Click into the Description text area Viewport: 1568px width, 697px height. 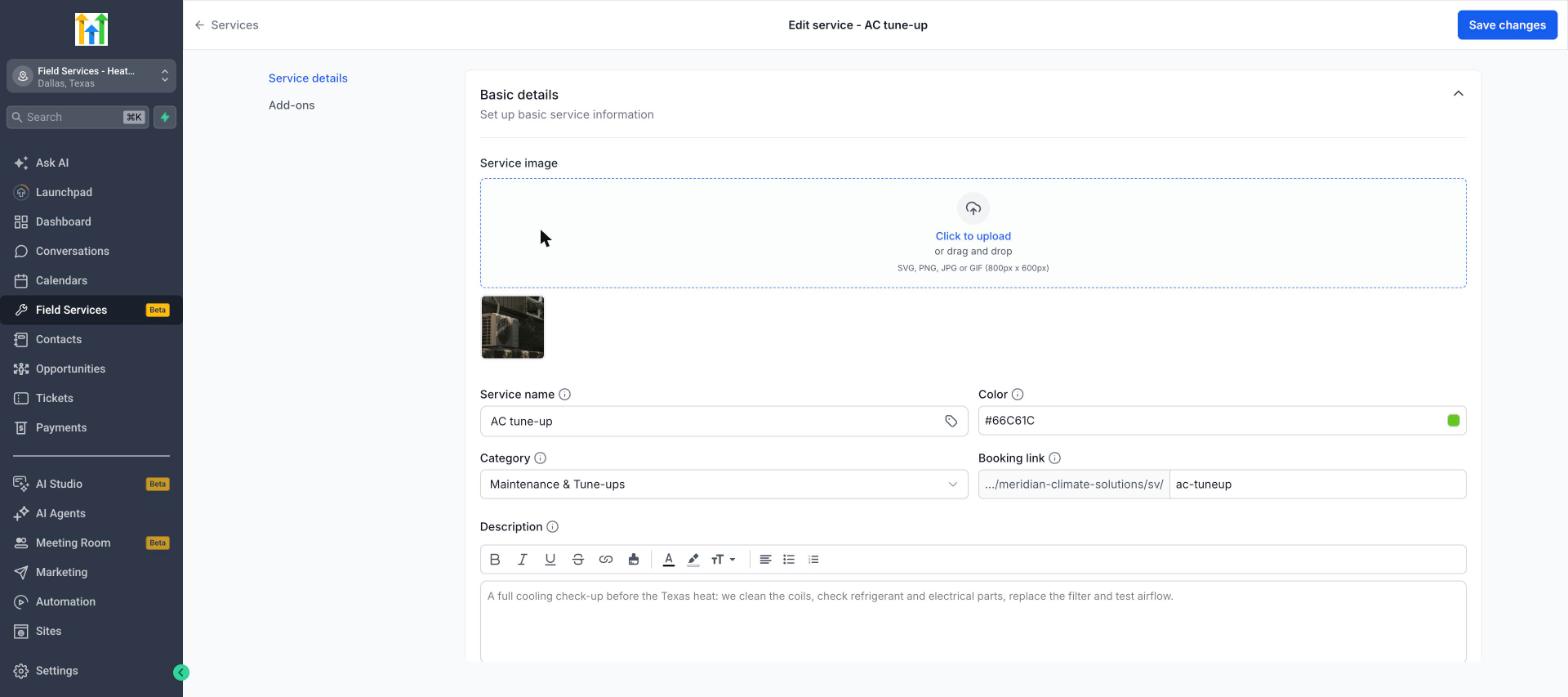click(x=973, y=621)
